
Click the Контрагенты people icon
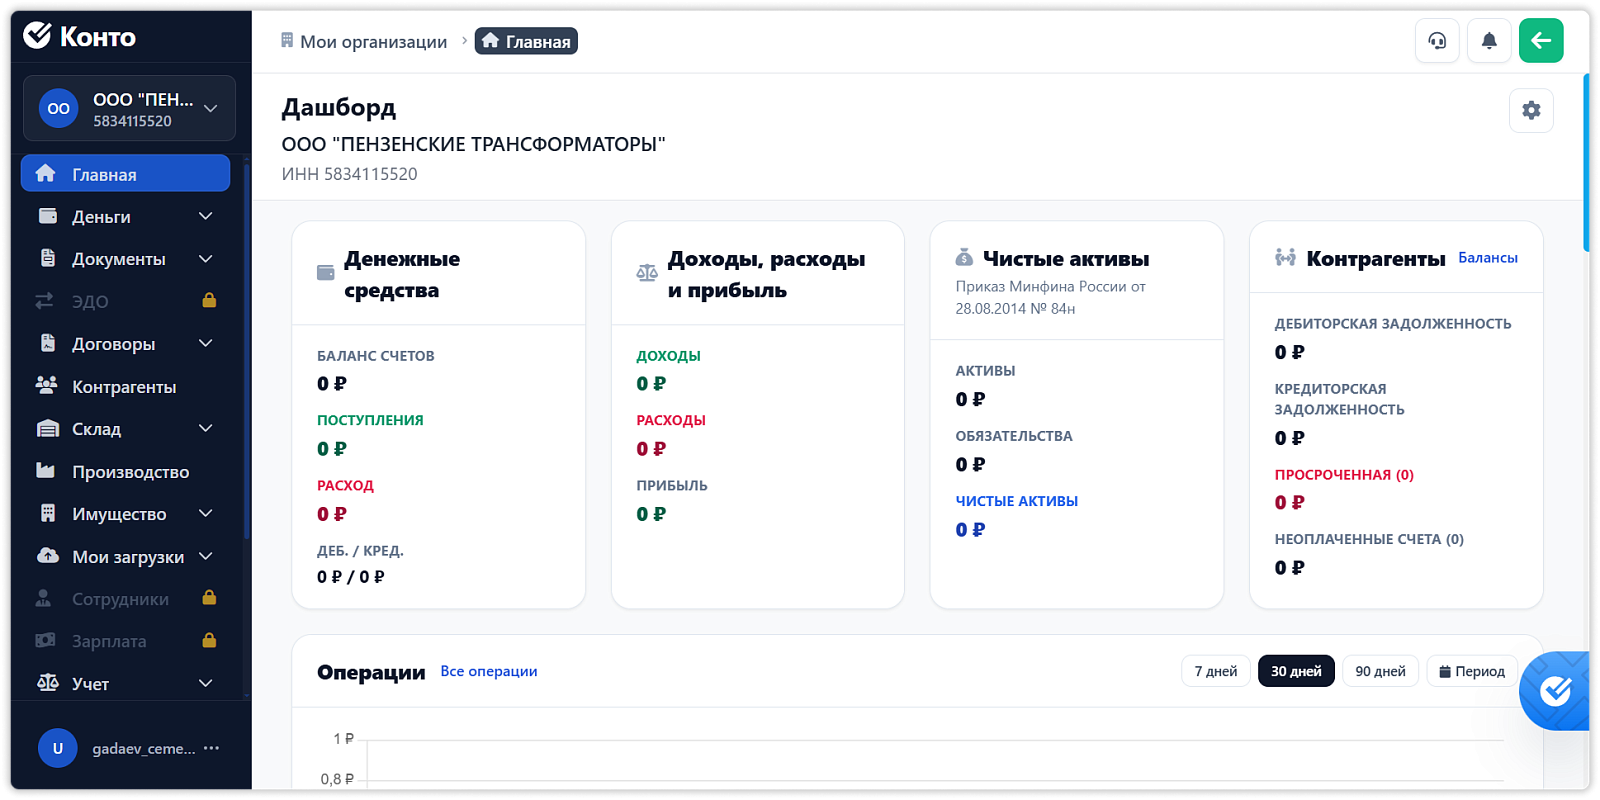tap(46, 385)
